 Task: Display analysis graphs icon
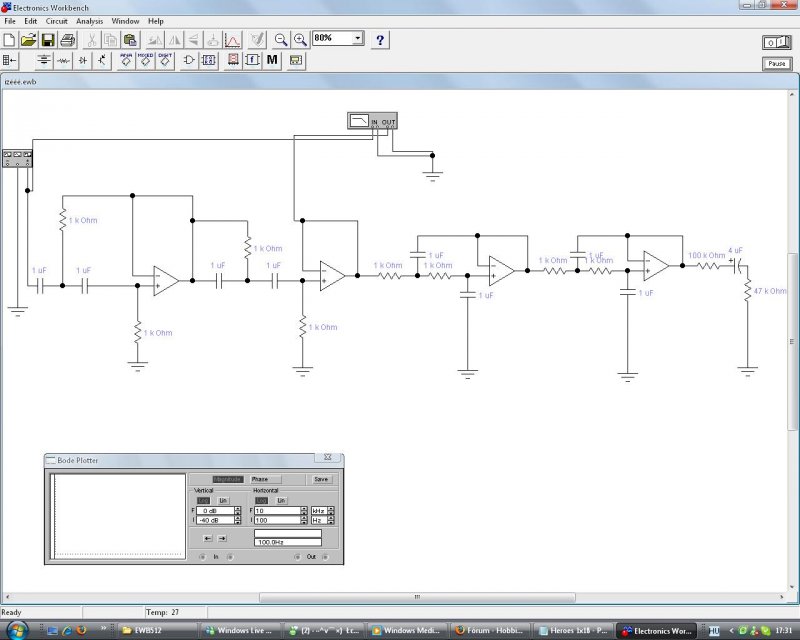click(x=232, y=39)
